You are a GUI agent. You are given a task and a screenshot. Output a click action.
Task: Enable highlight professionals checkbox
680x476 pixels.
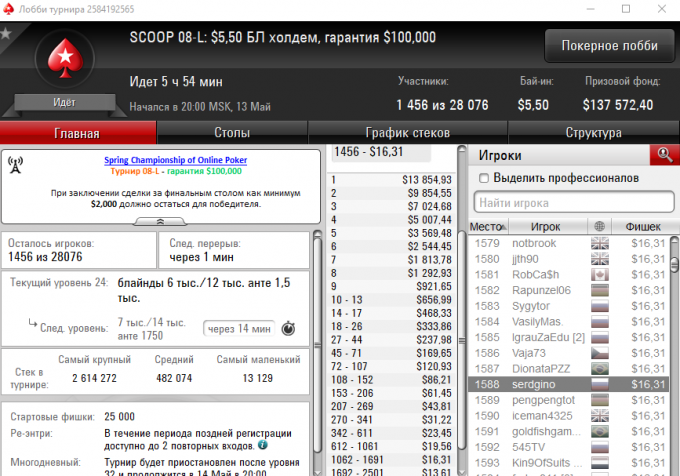tap(484, 178)
